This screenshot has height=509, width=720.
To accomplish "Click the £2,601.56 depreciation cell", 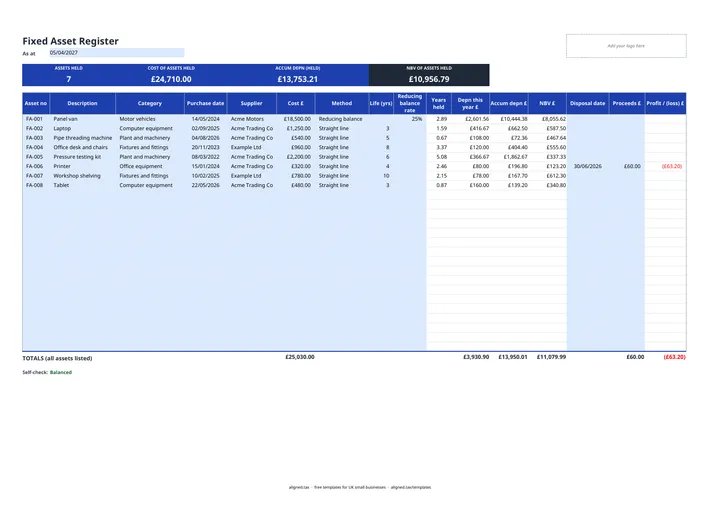I will pos(470,119).
